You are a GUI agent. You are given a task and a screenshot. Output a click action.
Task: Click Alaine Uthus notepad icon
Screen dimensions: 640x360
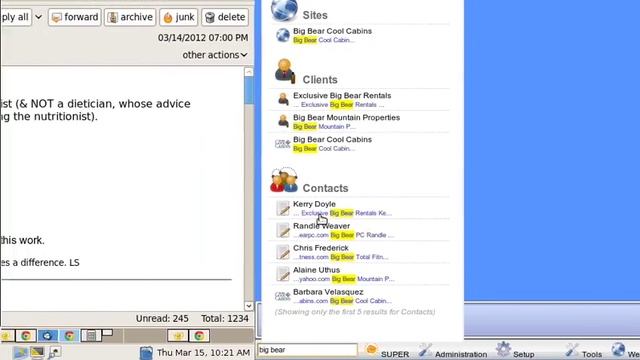click(282, 274)
